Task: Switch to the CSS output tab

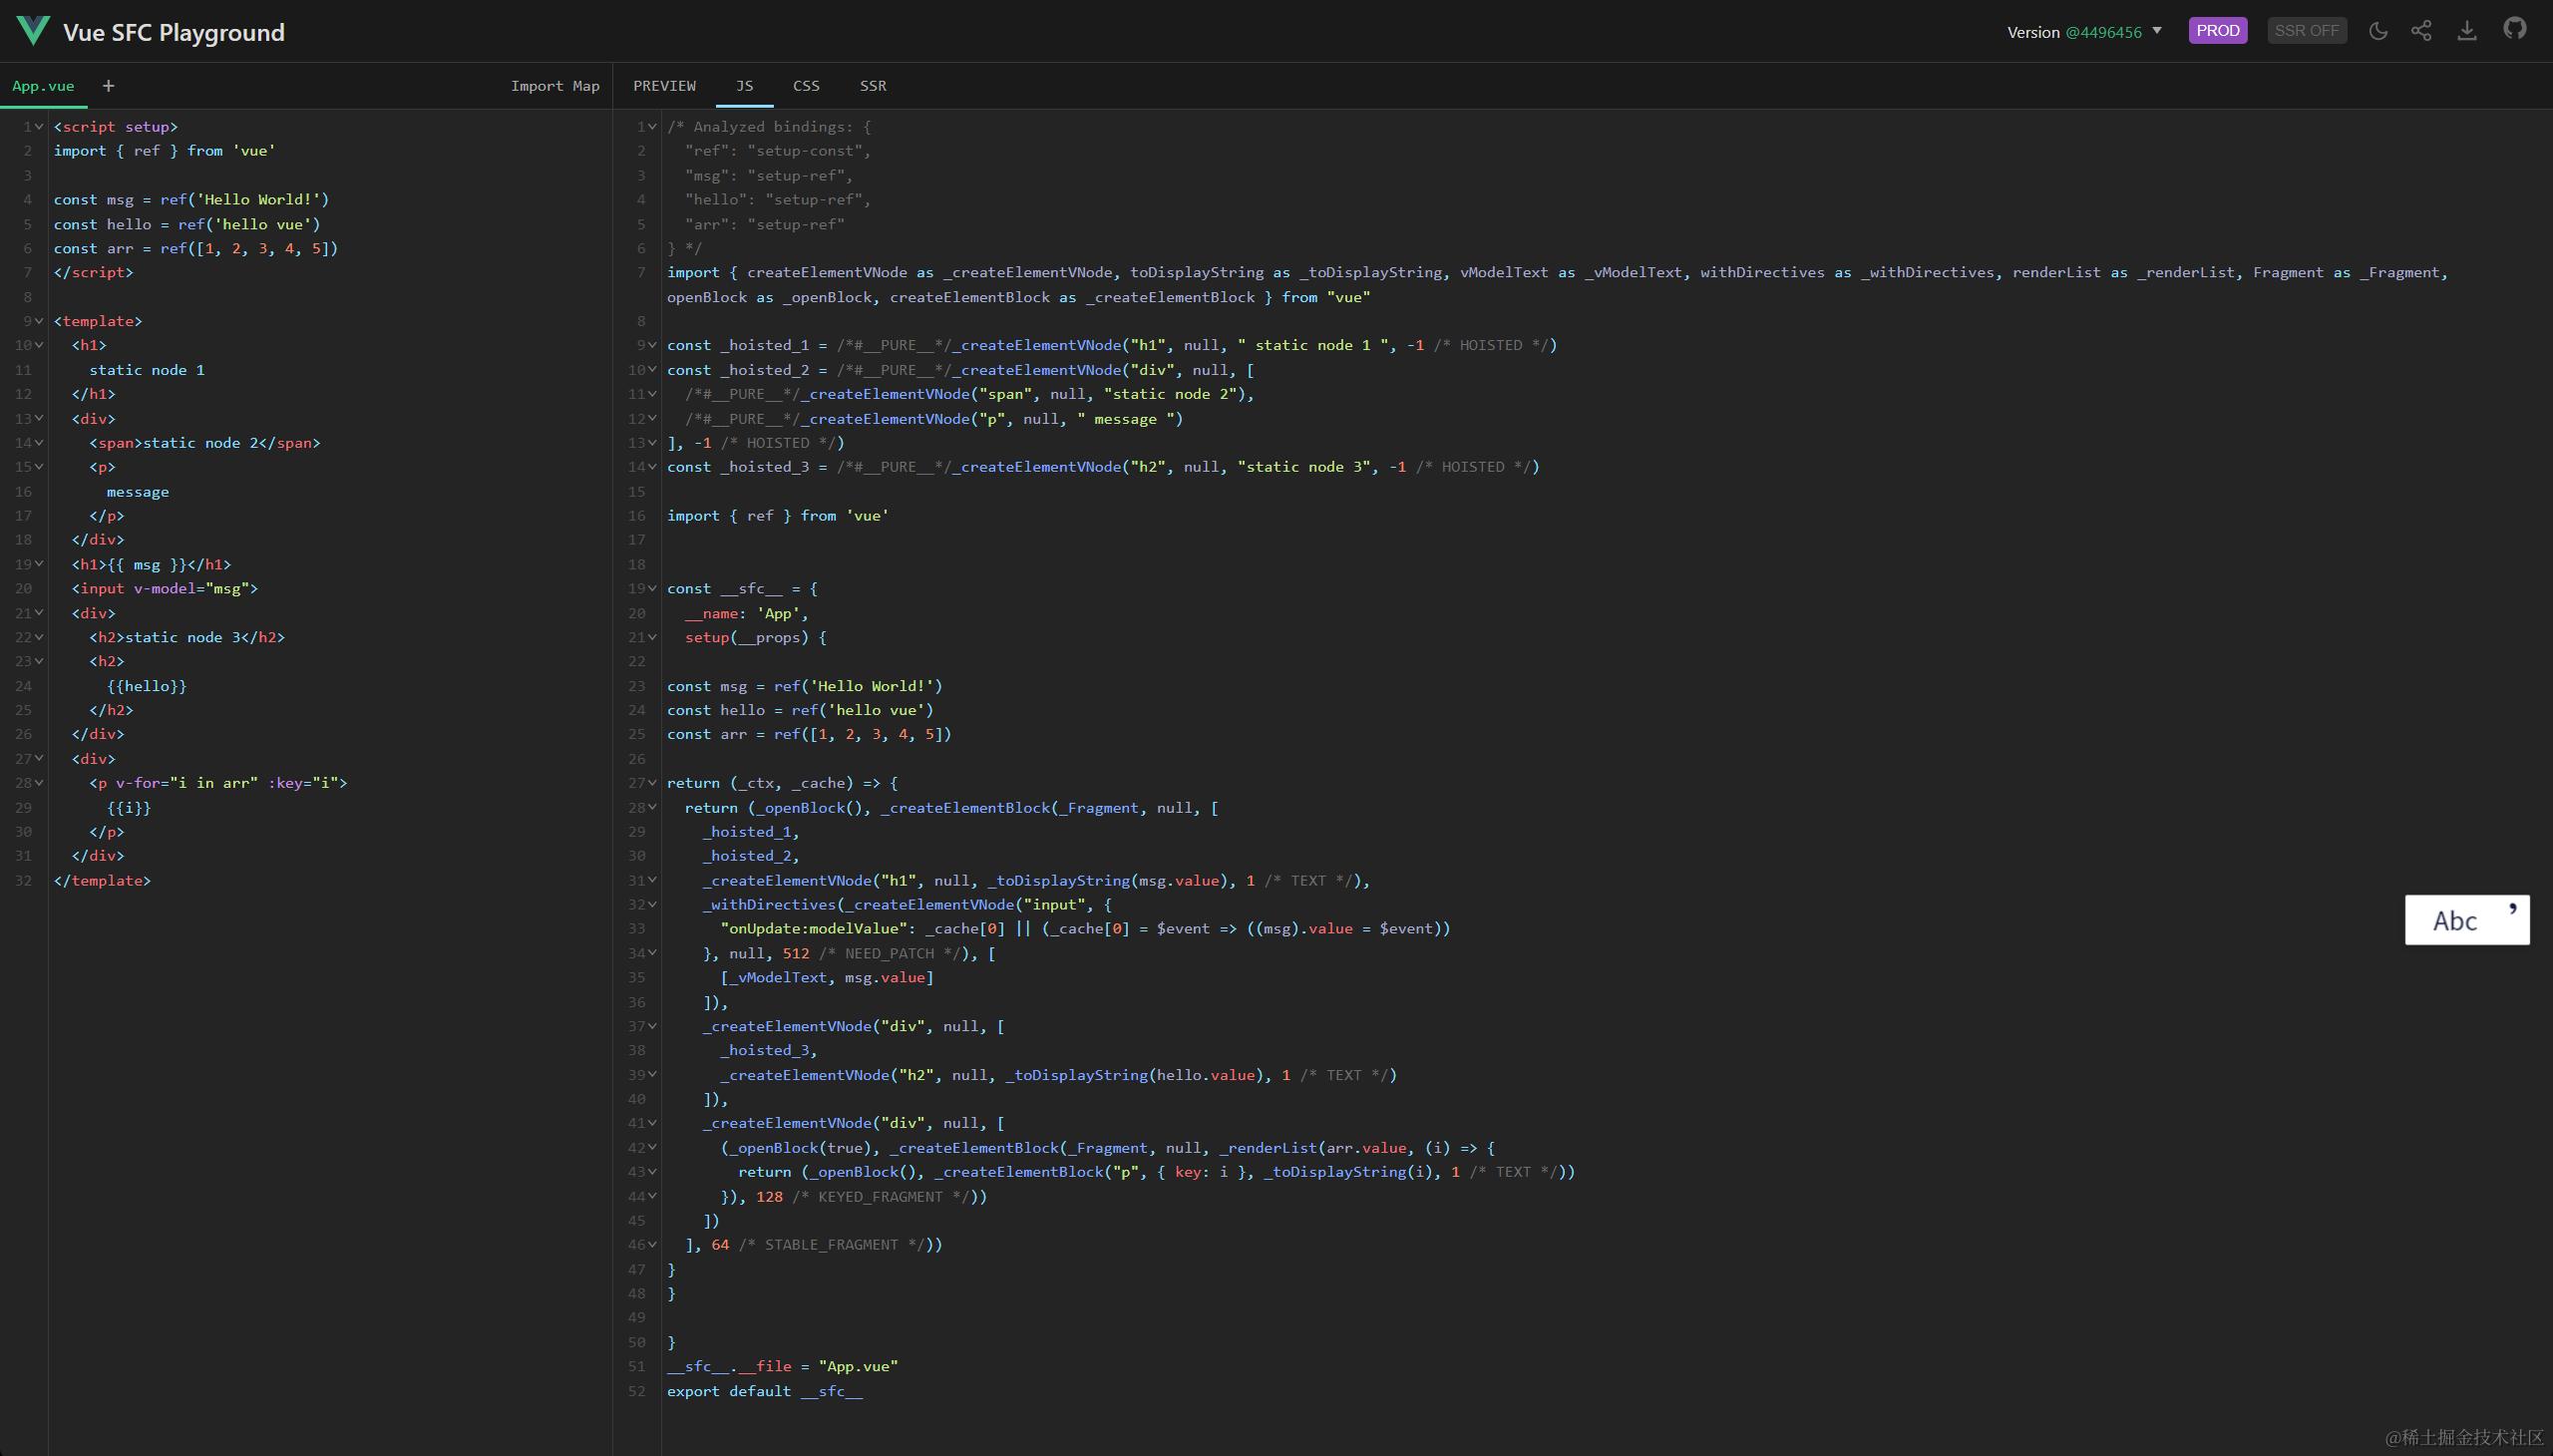Action: pyautogui.click(x=806, y=86)
